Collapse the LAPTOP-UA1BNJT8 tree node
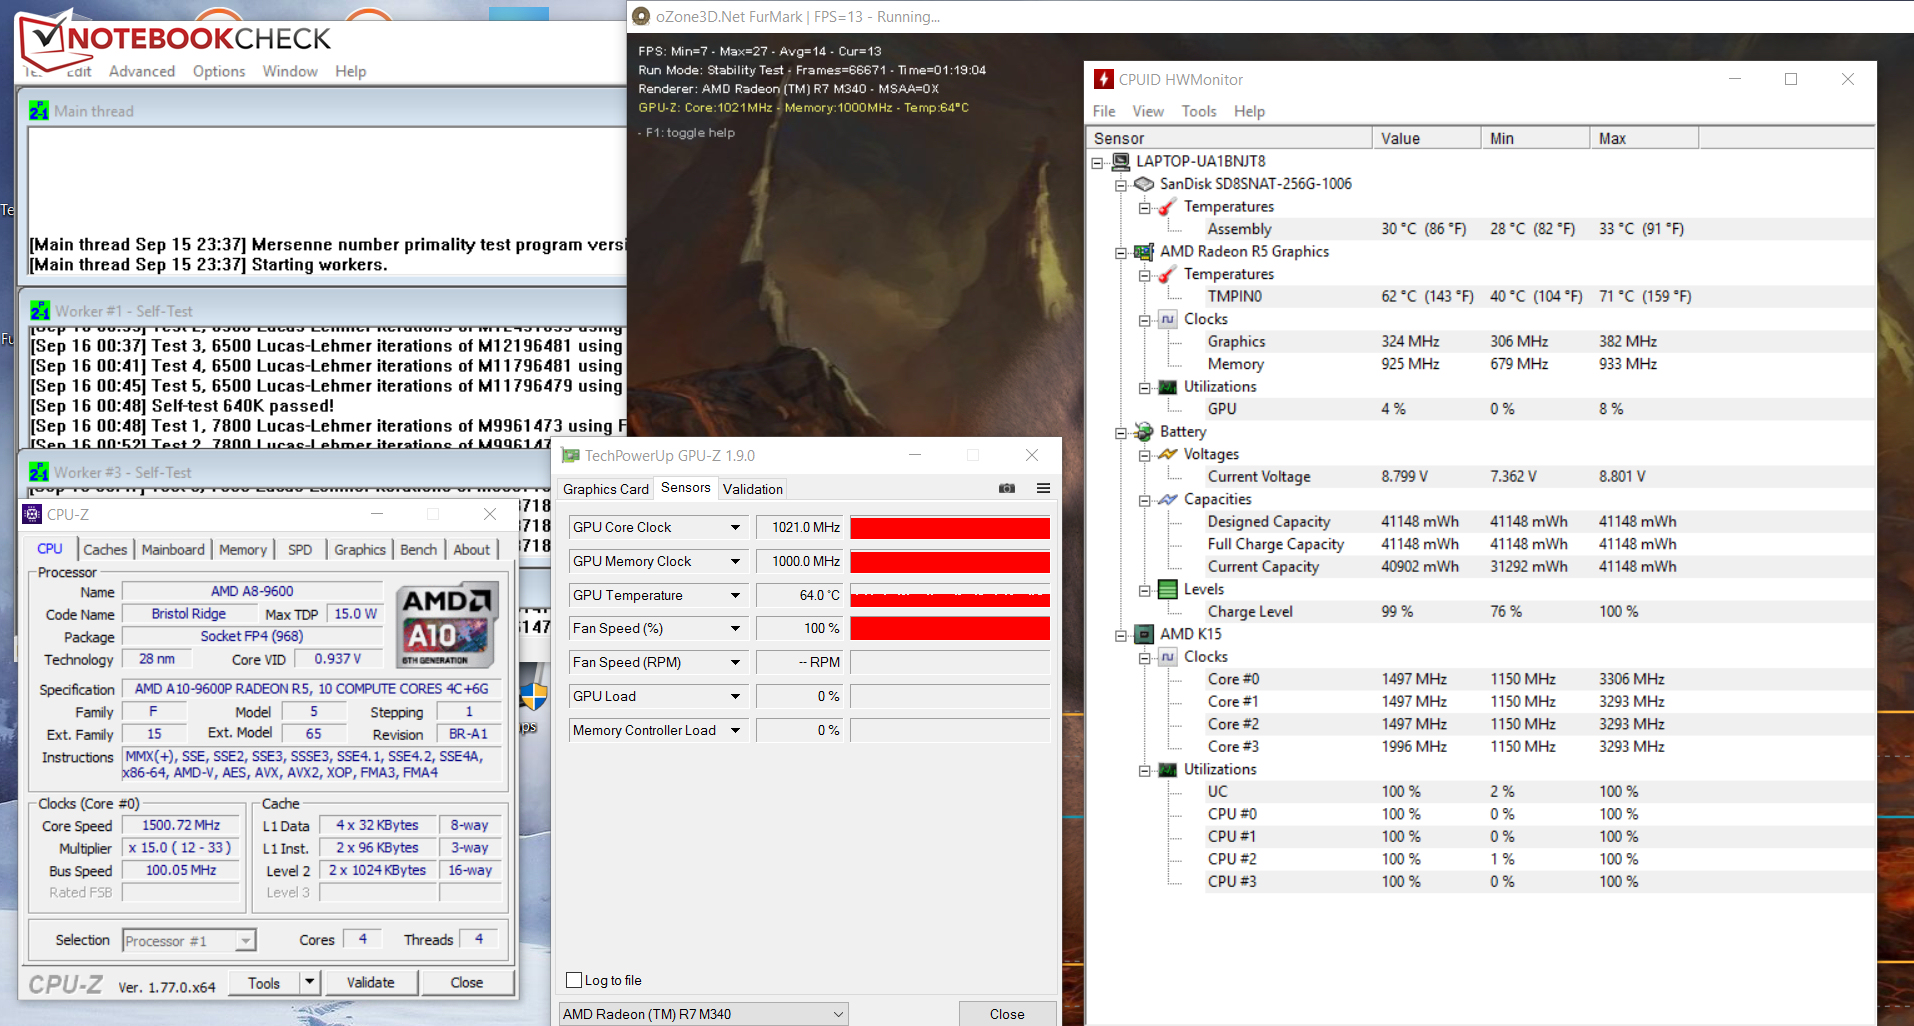Viewport: 1914px width, 1026px height. pyautogui.click(x=1097, y=162)
